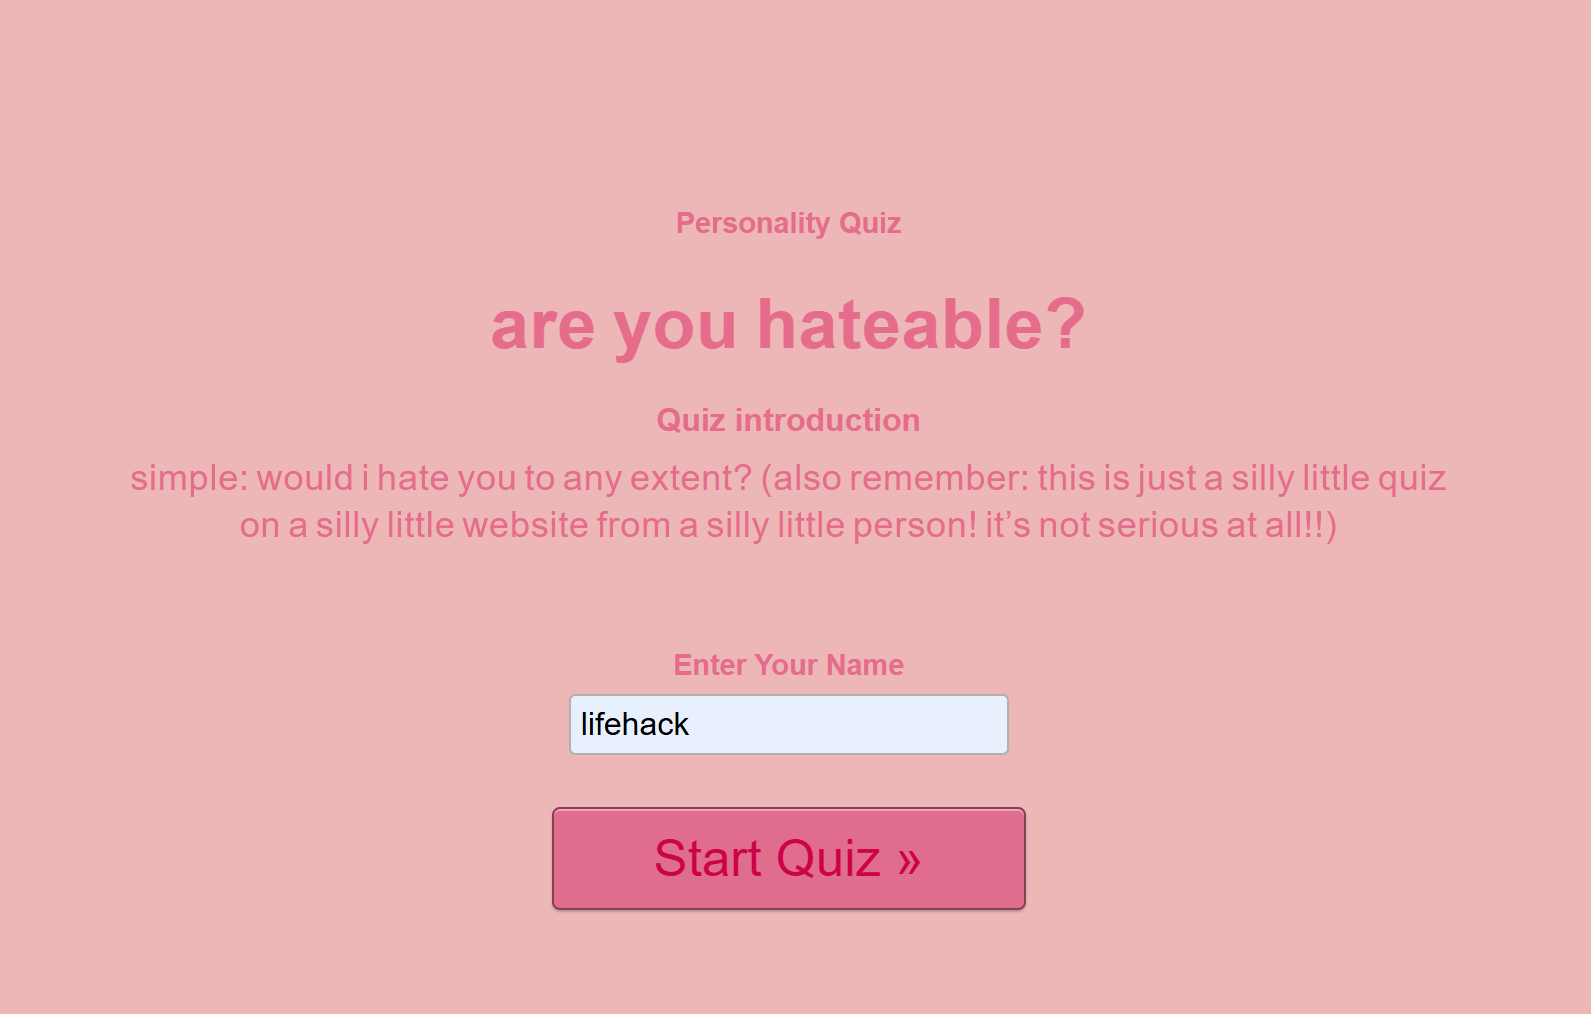Image resolution: width=1591 pixels, height=1014 pixels.
Task: Click the Personality Quiz label
Action: (x=788, y=223)
